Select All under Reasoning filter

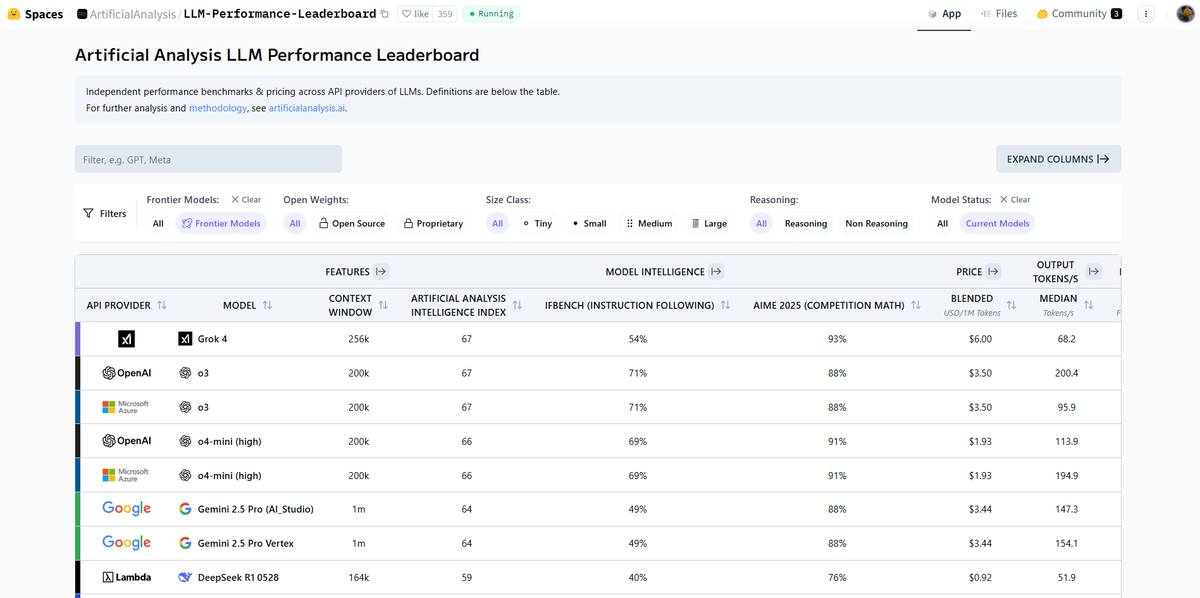coord(761,223)
